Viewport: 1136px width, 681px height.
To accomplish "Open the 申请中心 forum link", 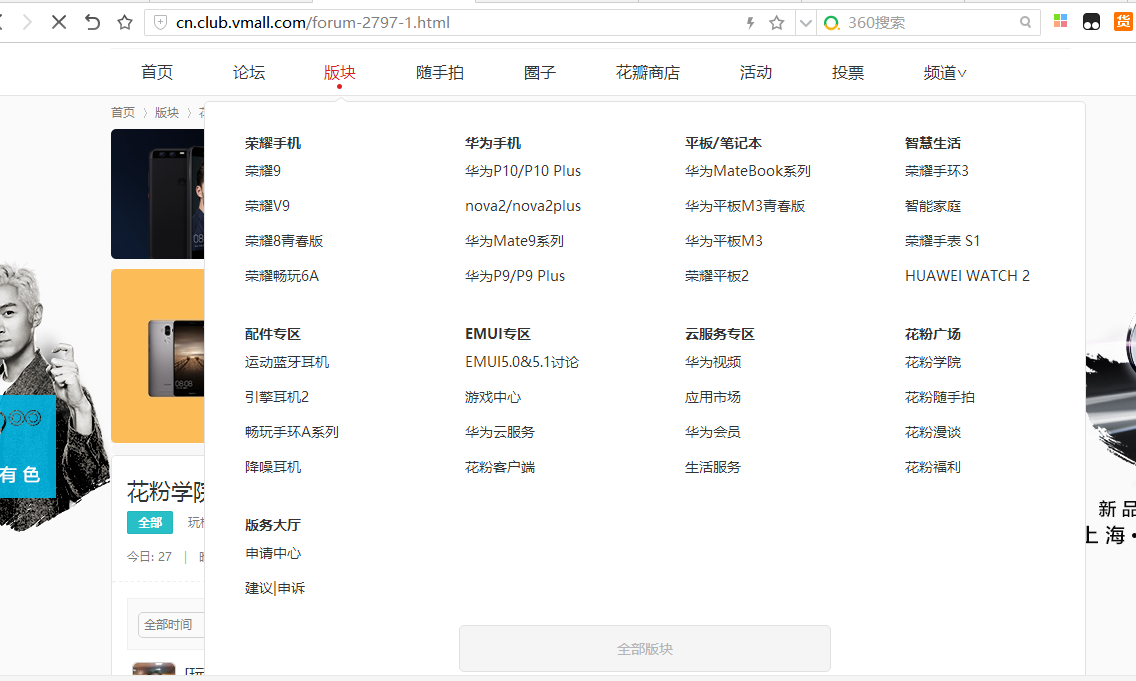I will tap(273, 553).
